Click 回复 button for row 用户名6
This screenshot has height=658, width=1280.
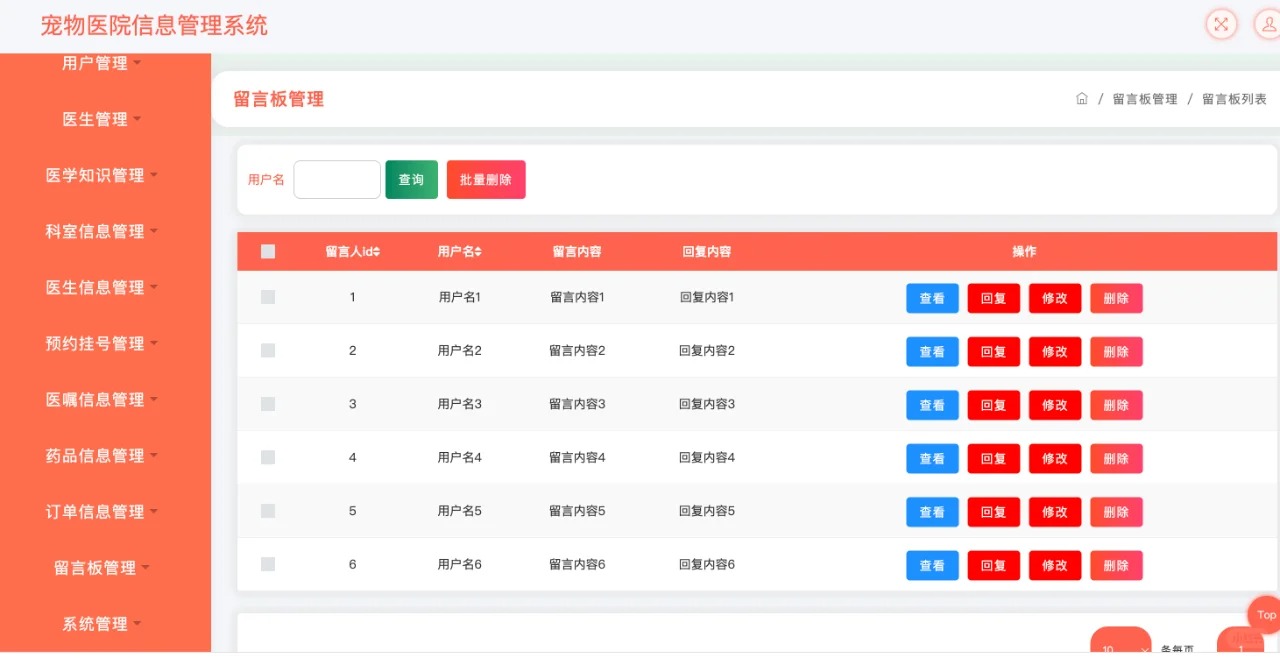(993, 565)
